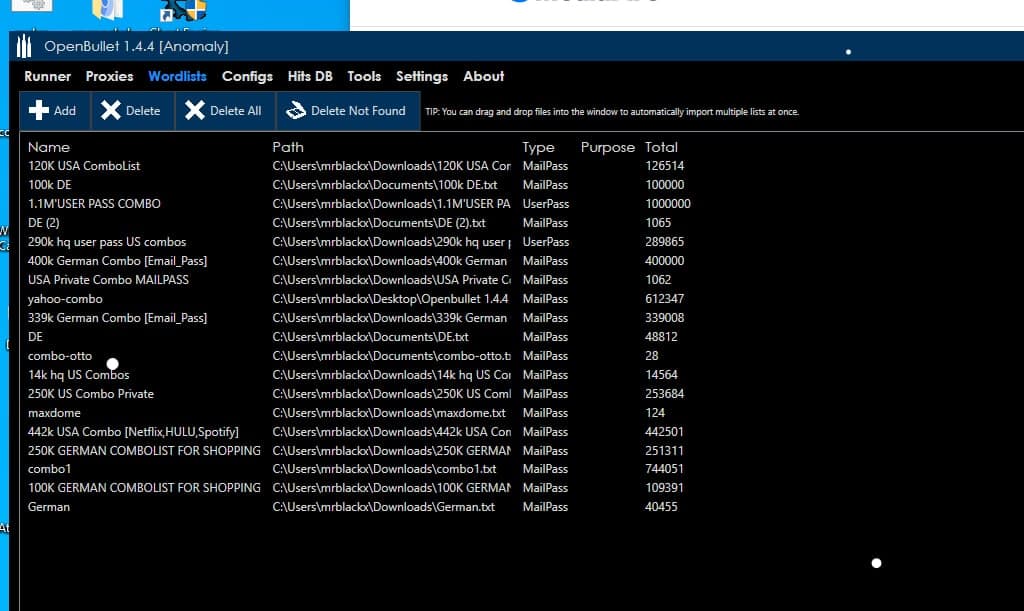This screenshot has height=611, width=1024.
Task: Click the X icon beside Delete
Action: pos(111,111)
